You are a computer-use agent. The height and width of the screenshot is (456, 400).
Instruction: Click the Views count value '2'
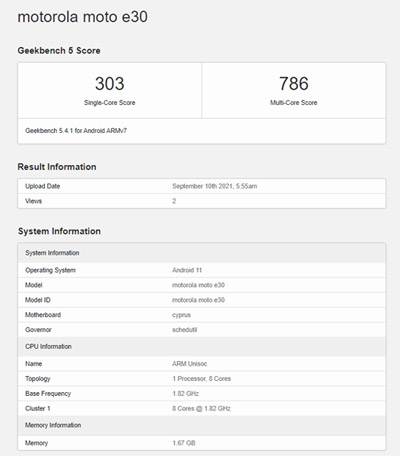[x=174, y=201]
